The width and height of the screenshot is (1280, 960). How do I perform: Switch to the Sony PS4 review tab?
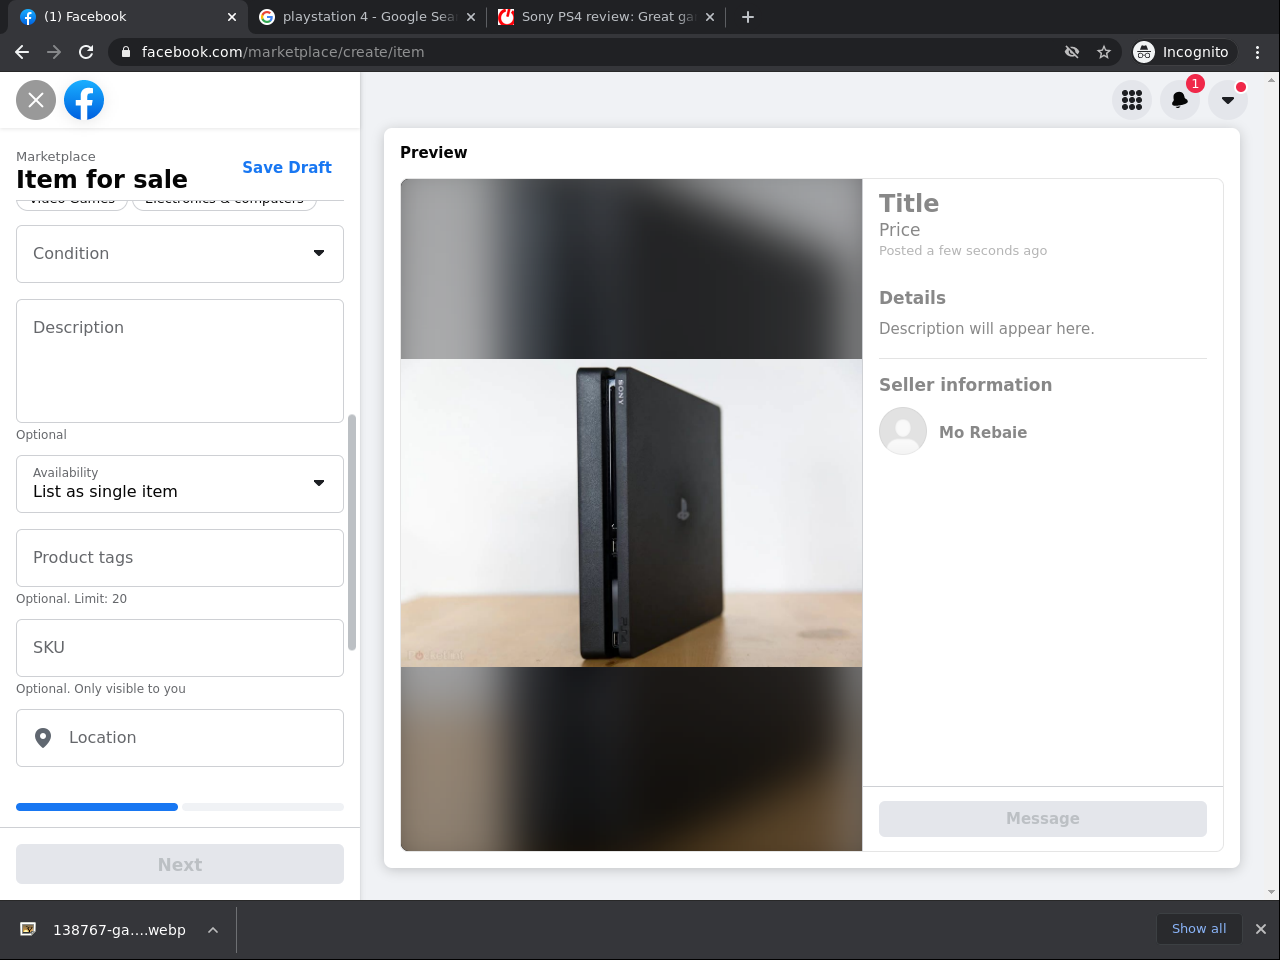(605, 17)
